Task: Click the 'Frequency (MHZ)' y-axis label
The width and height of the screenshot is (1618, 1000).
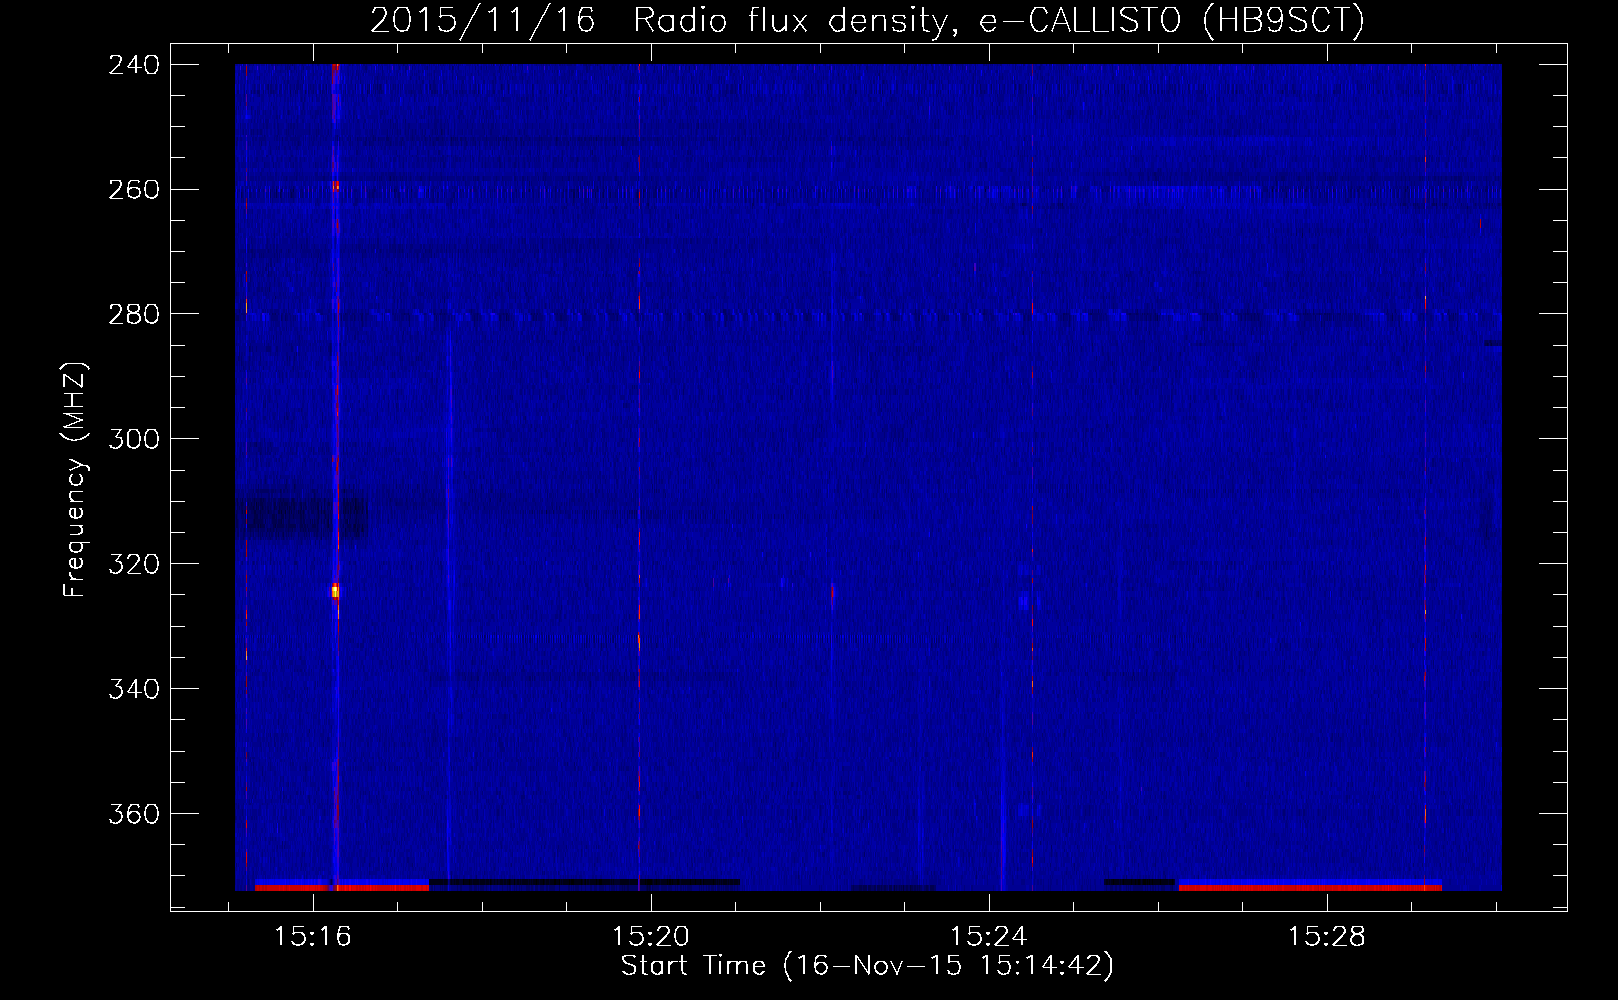Action: click(75, 480)
